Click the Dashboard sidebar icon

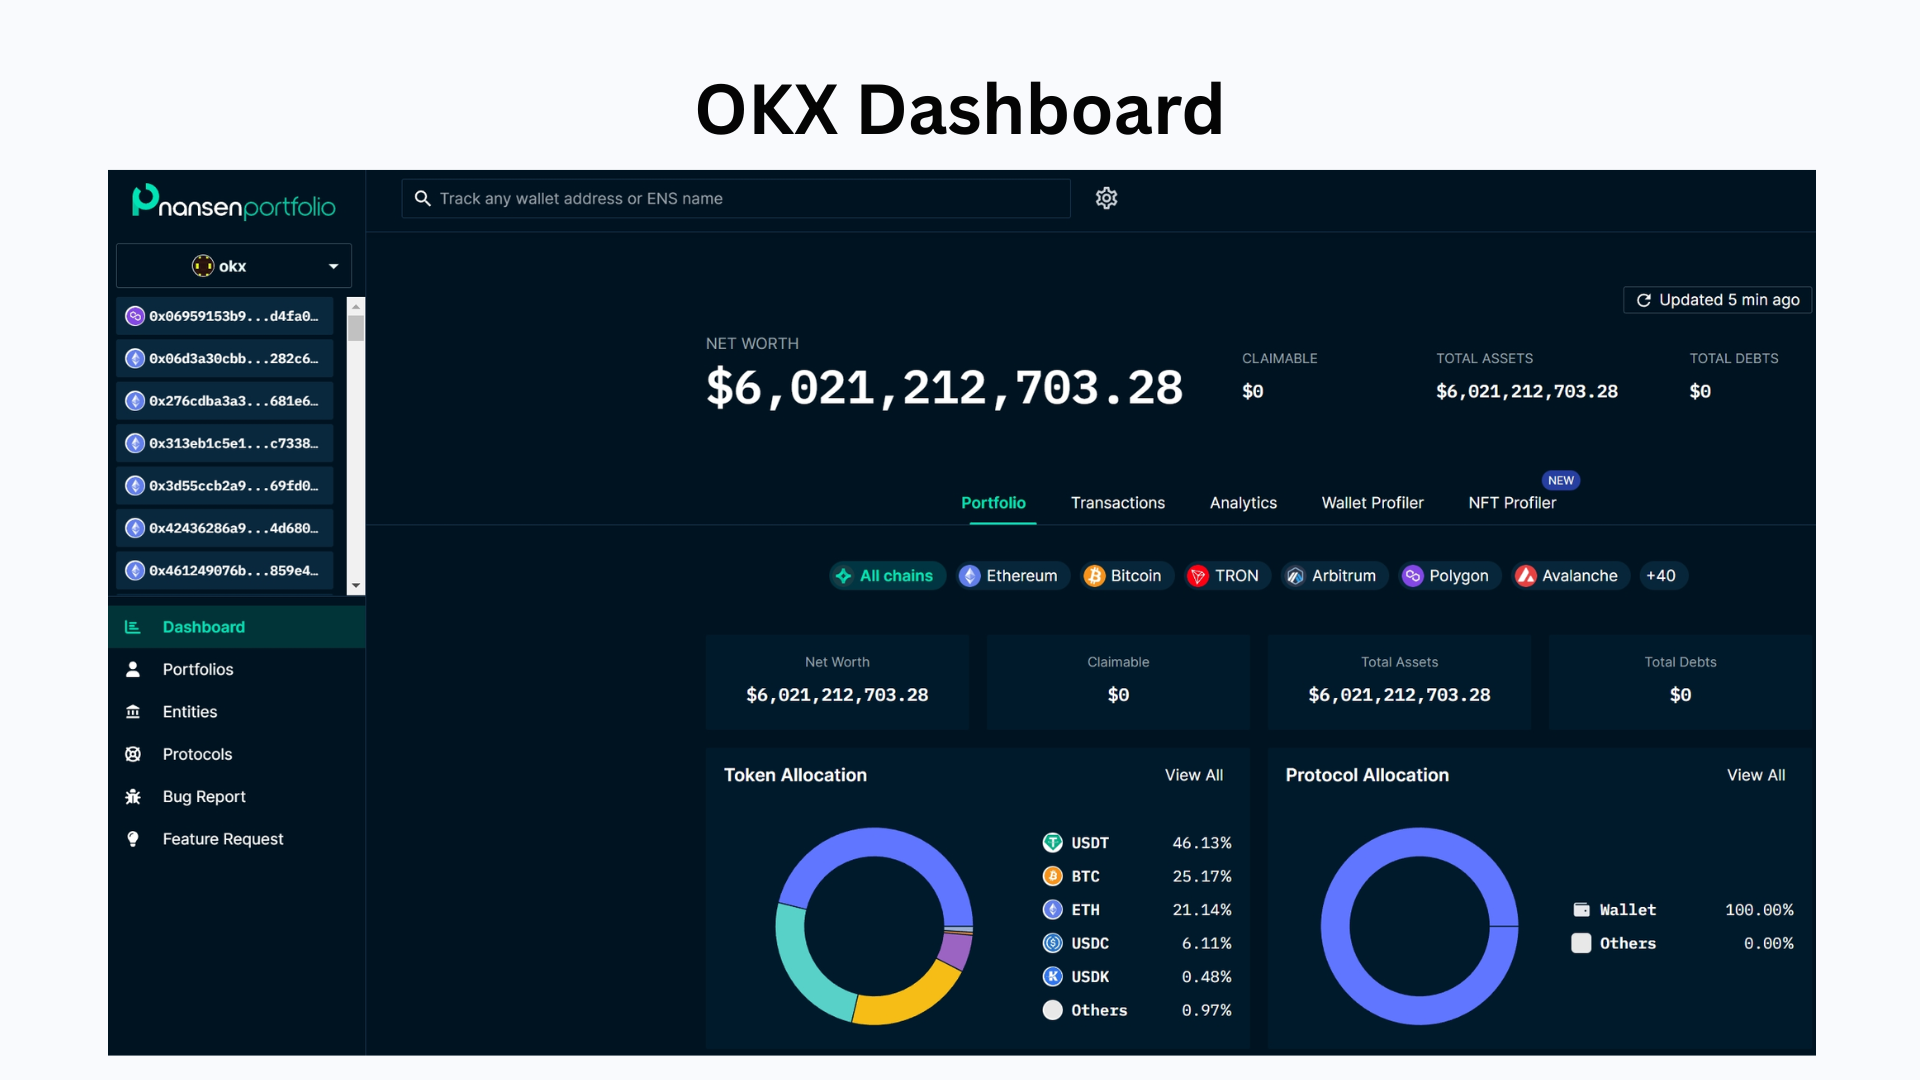pos(132,627)
